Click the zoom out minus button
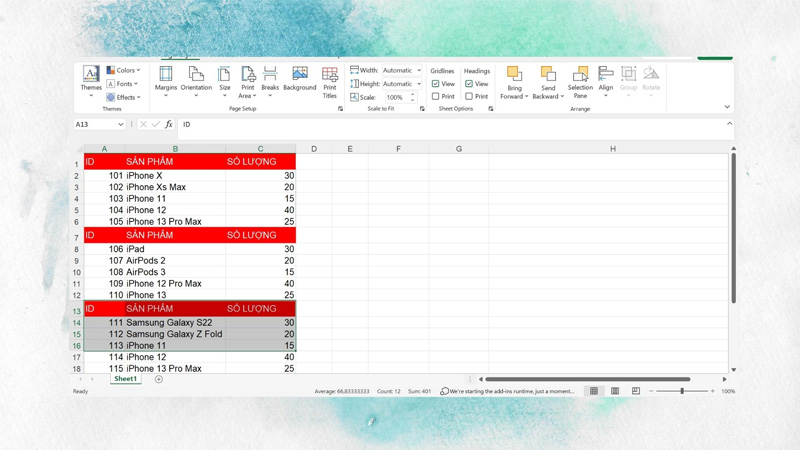This screenshot has width=800, height=450. pos(651,391)
